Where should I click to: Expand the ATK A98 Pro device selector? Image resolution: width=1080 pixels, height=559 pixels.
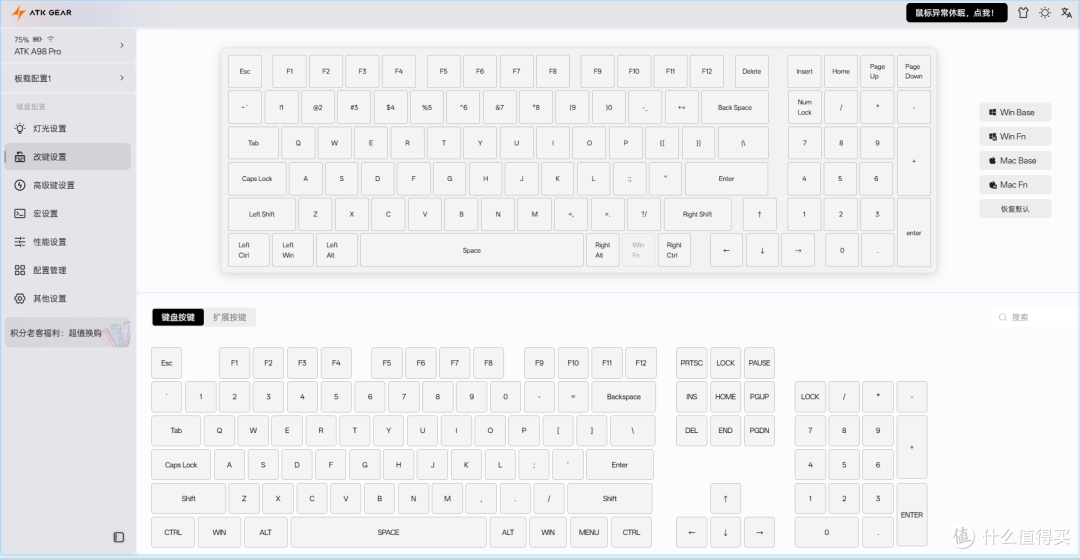coord(67,45)
